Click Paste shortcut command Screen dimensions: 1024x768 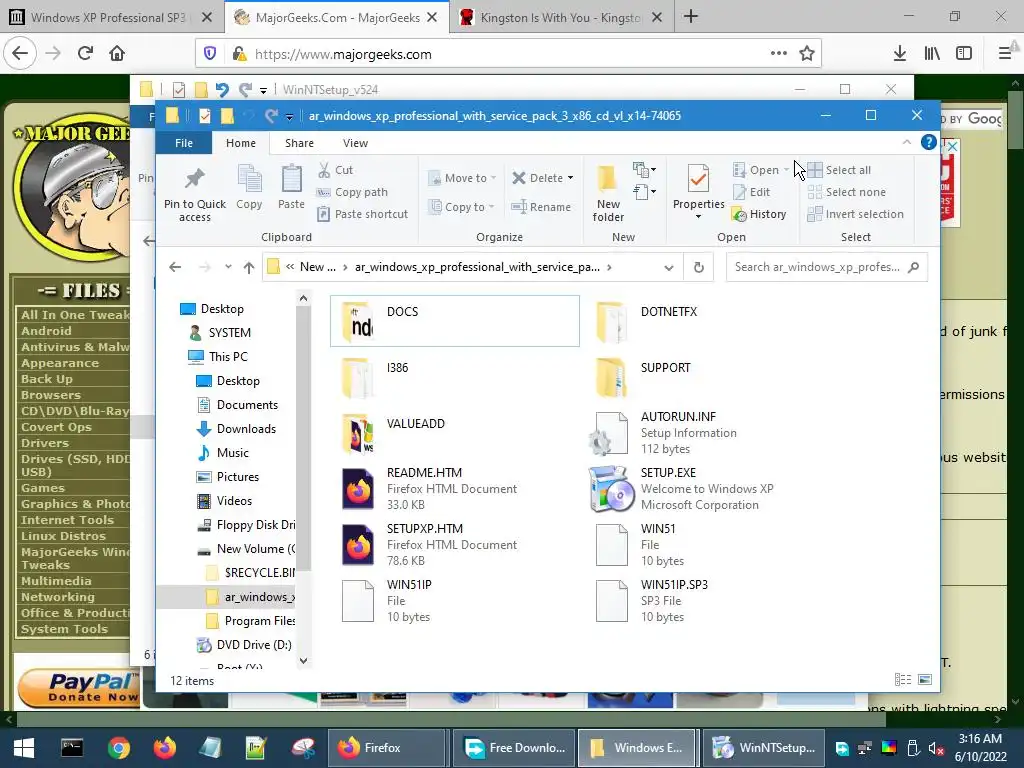click(x=363, y=214)
